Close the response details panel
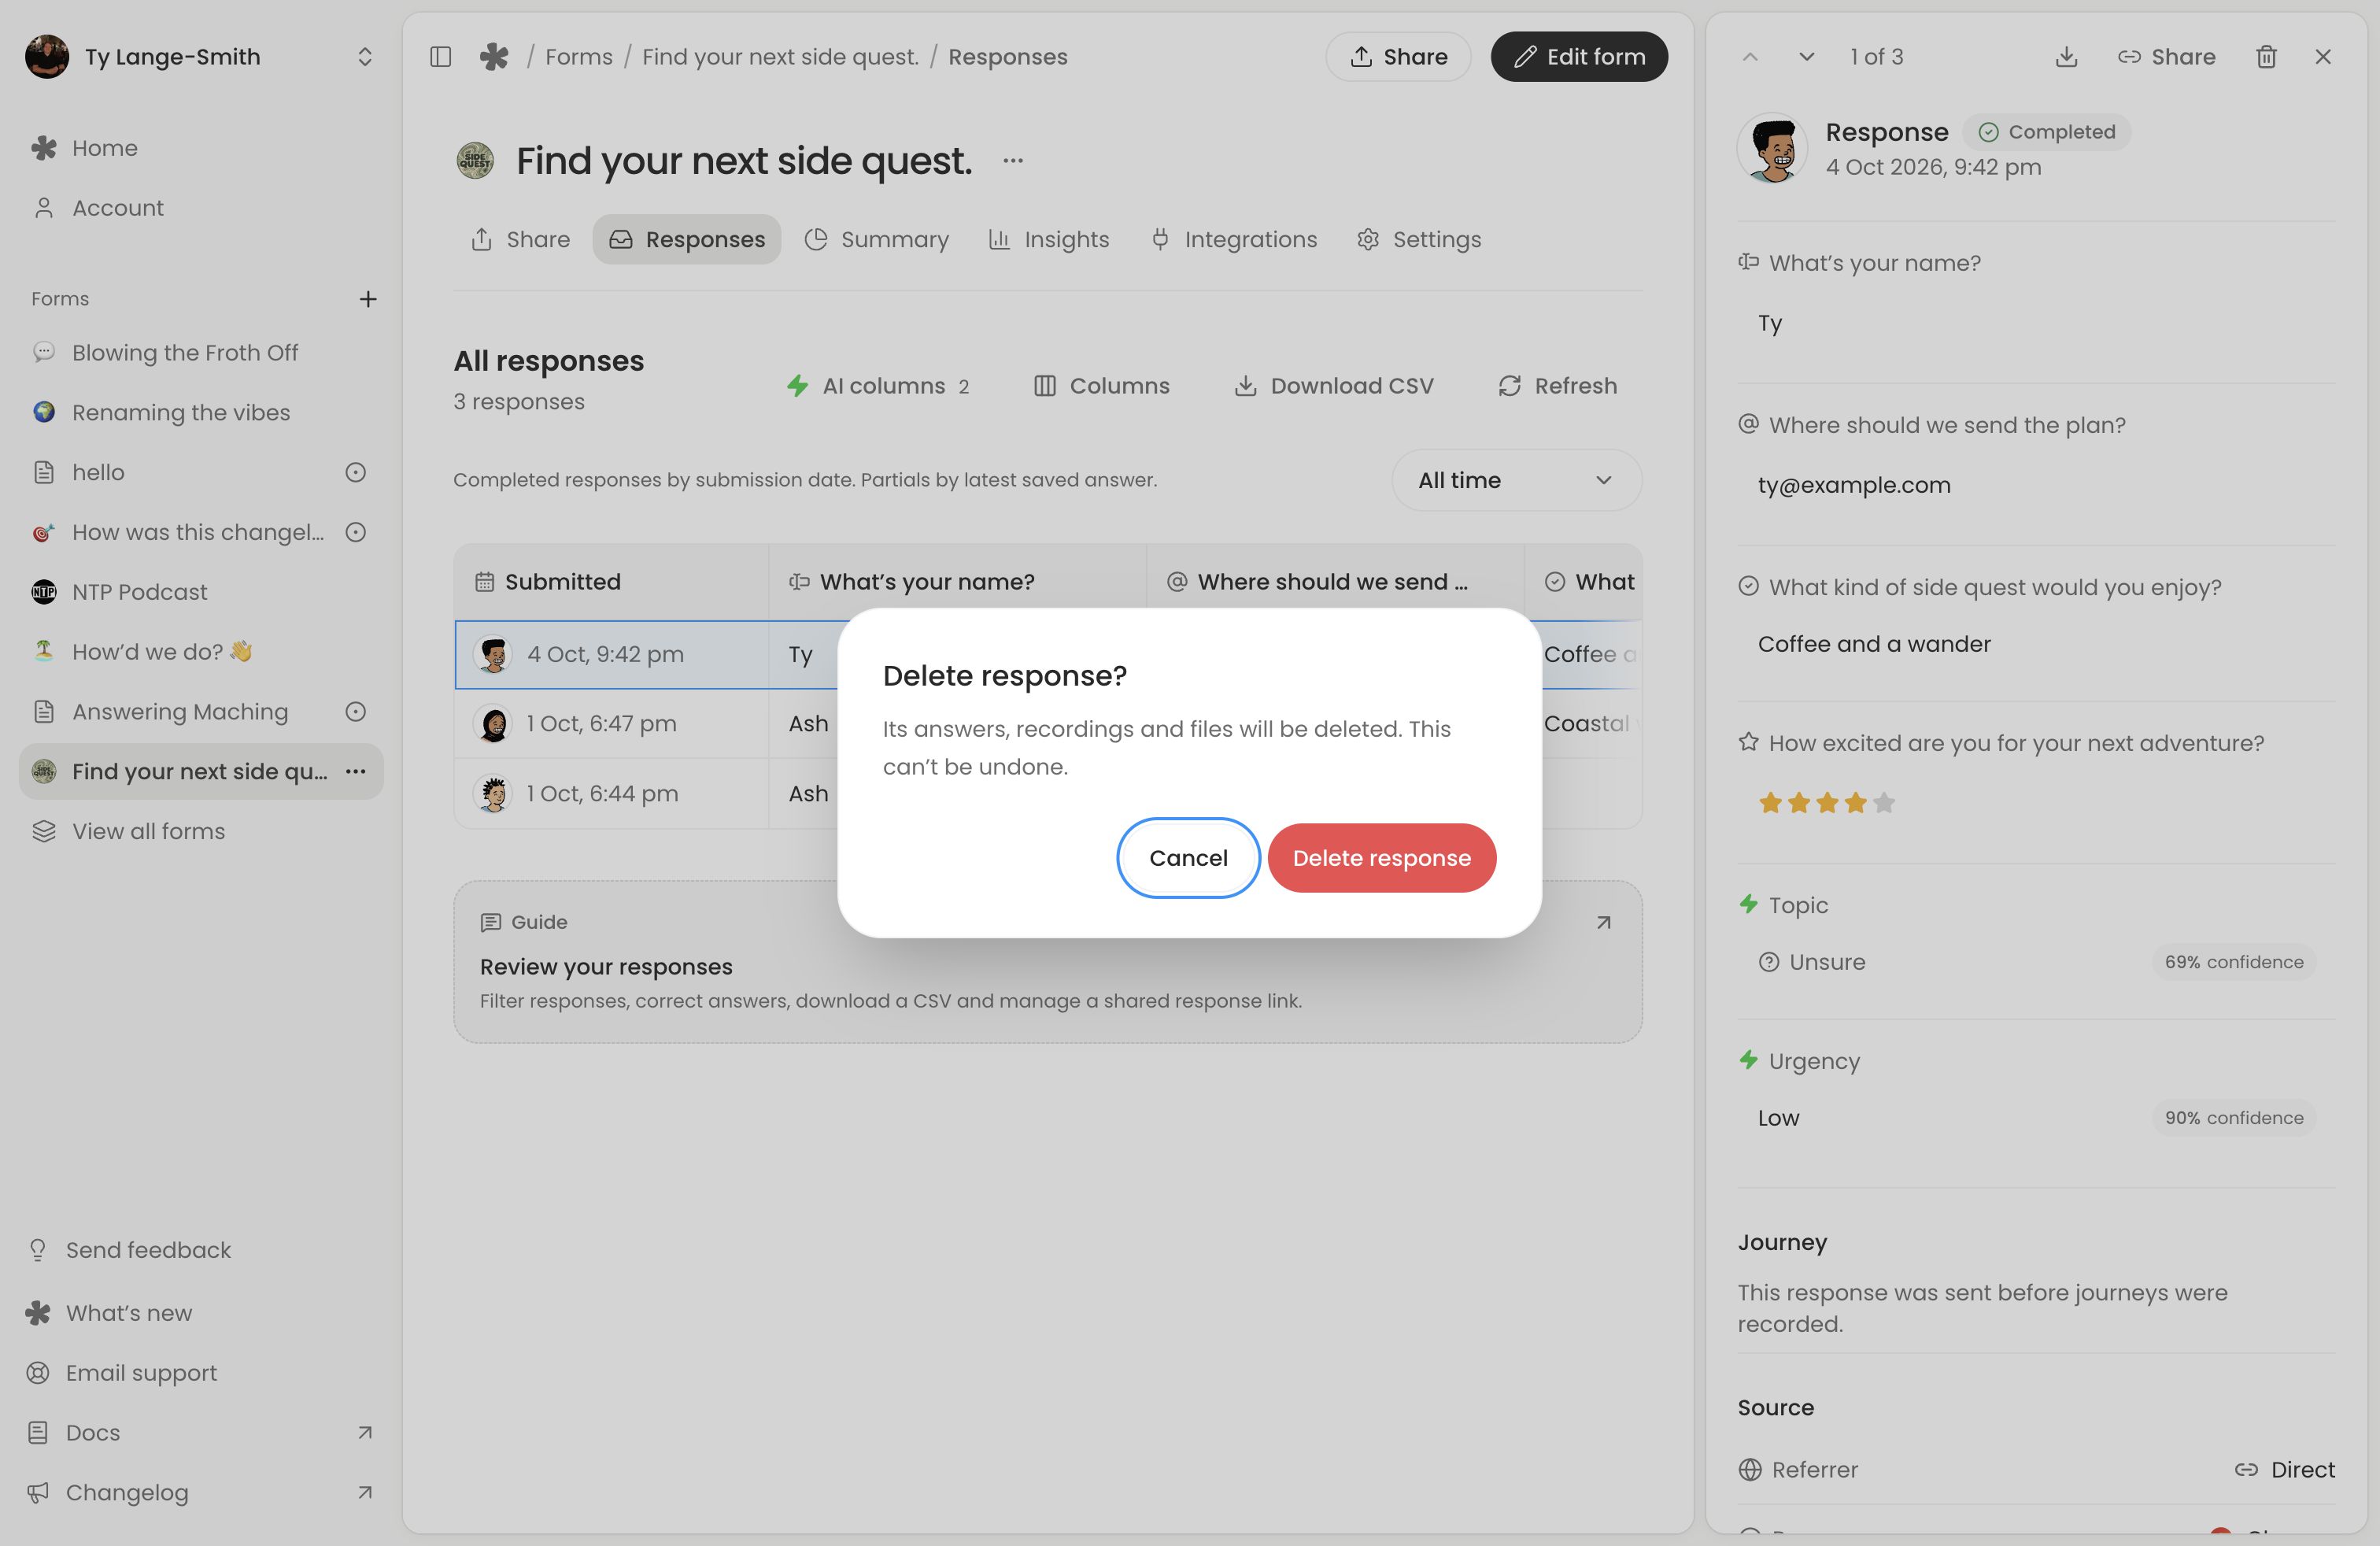This screenshot has width=2380, height=1546. tap(2323, 57)
